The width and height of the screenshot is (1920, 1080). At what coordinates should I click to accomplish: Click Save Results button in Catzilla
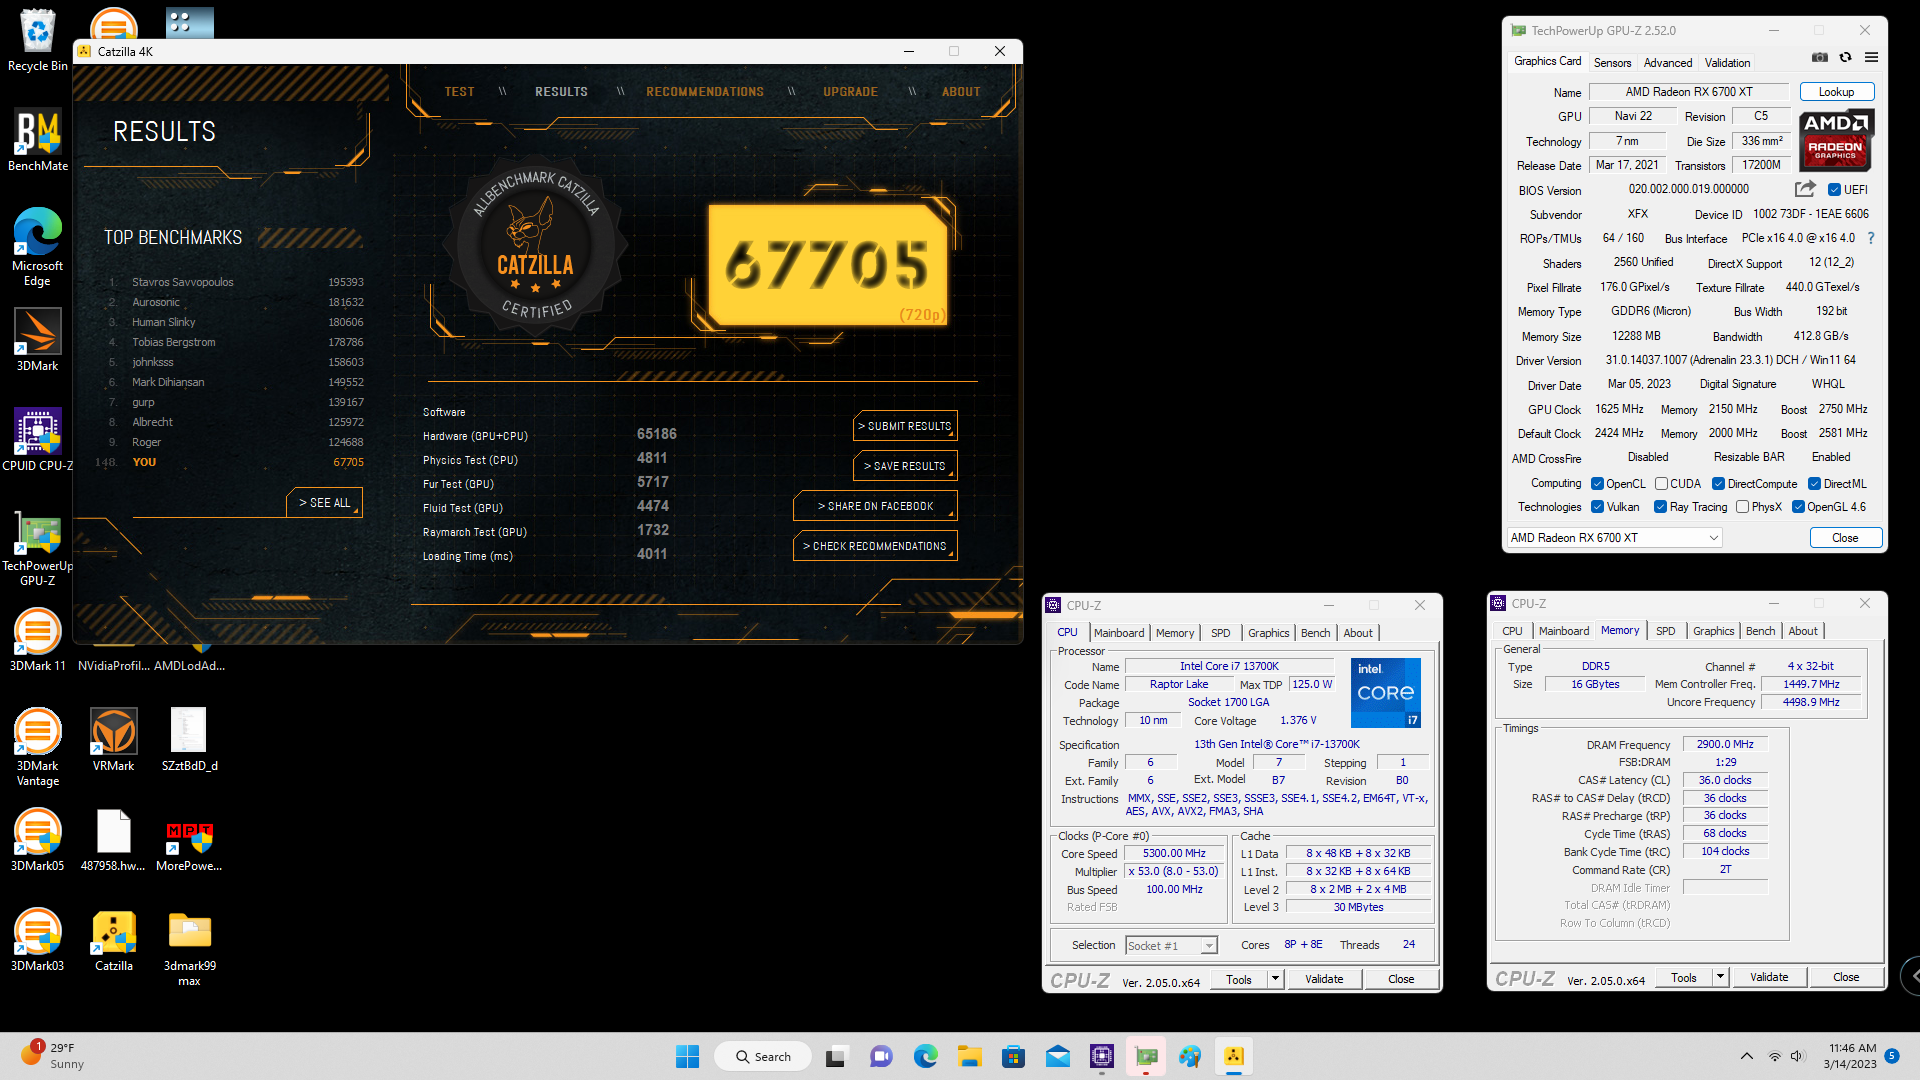[x=905, y=466]
